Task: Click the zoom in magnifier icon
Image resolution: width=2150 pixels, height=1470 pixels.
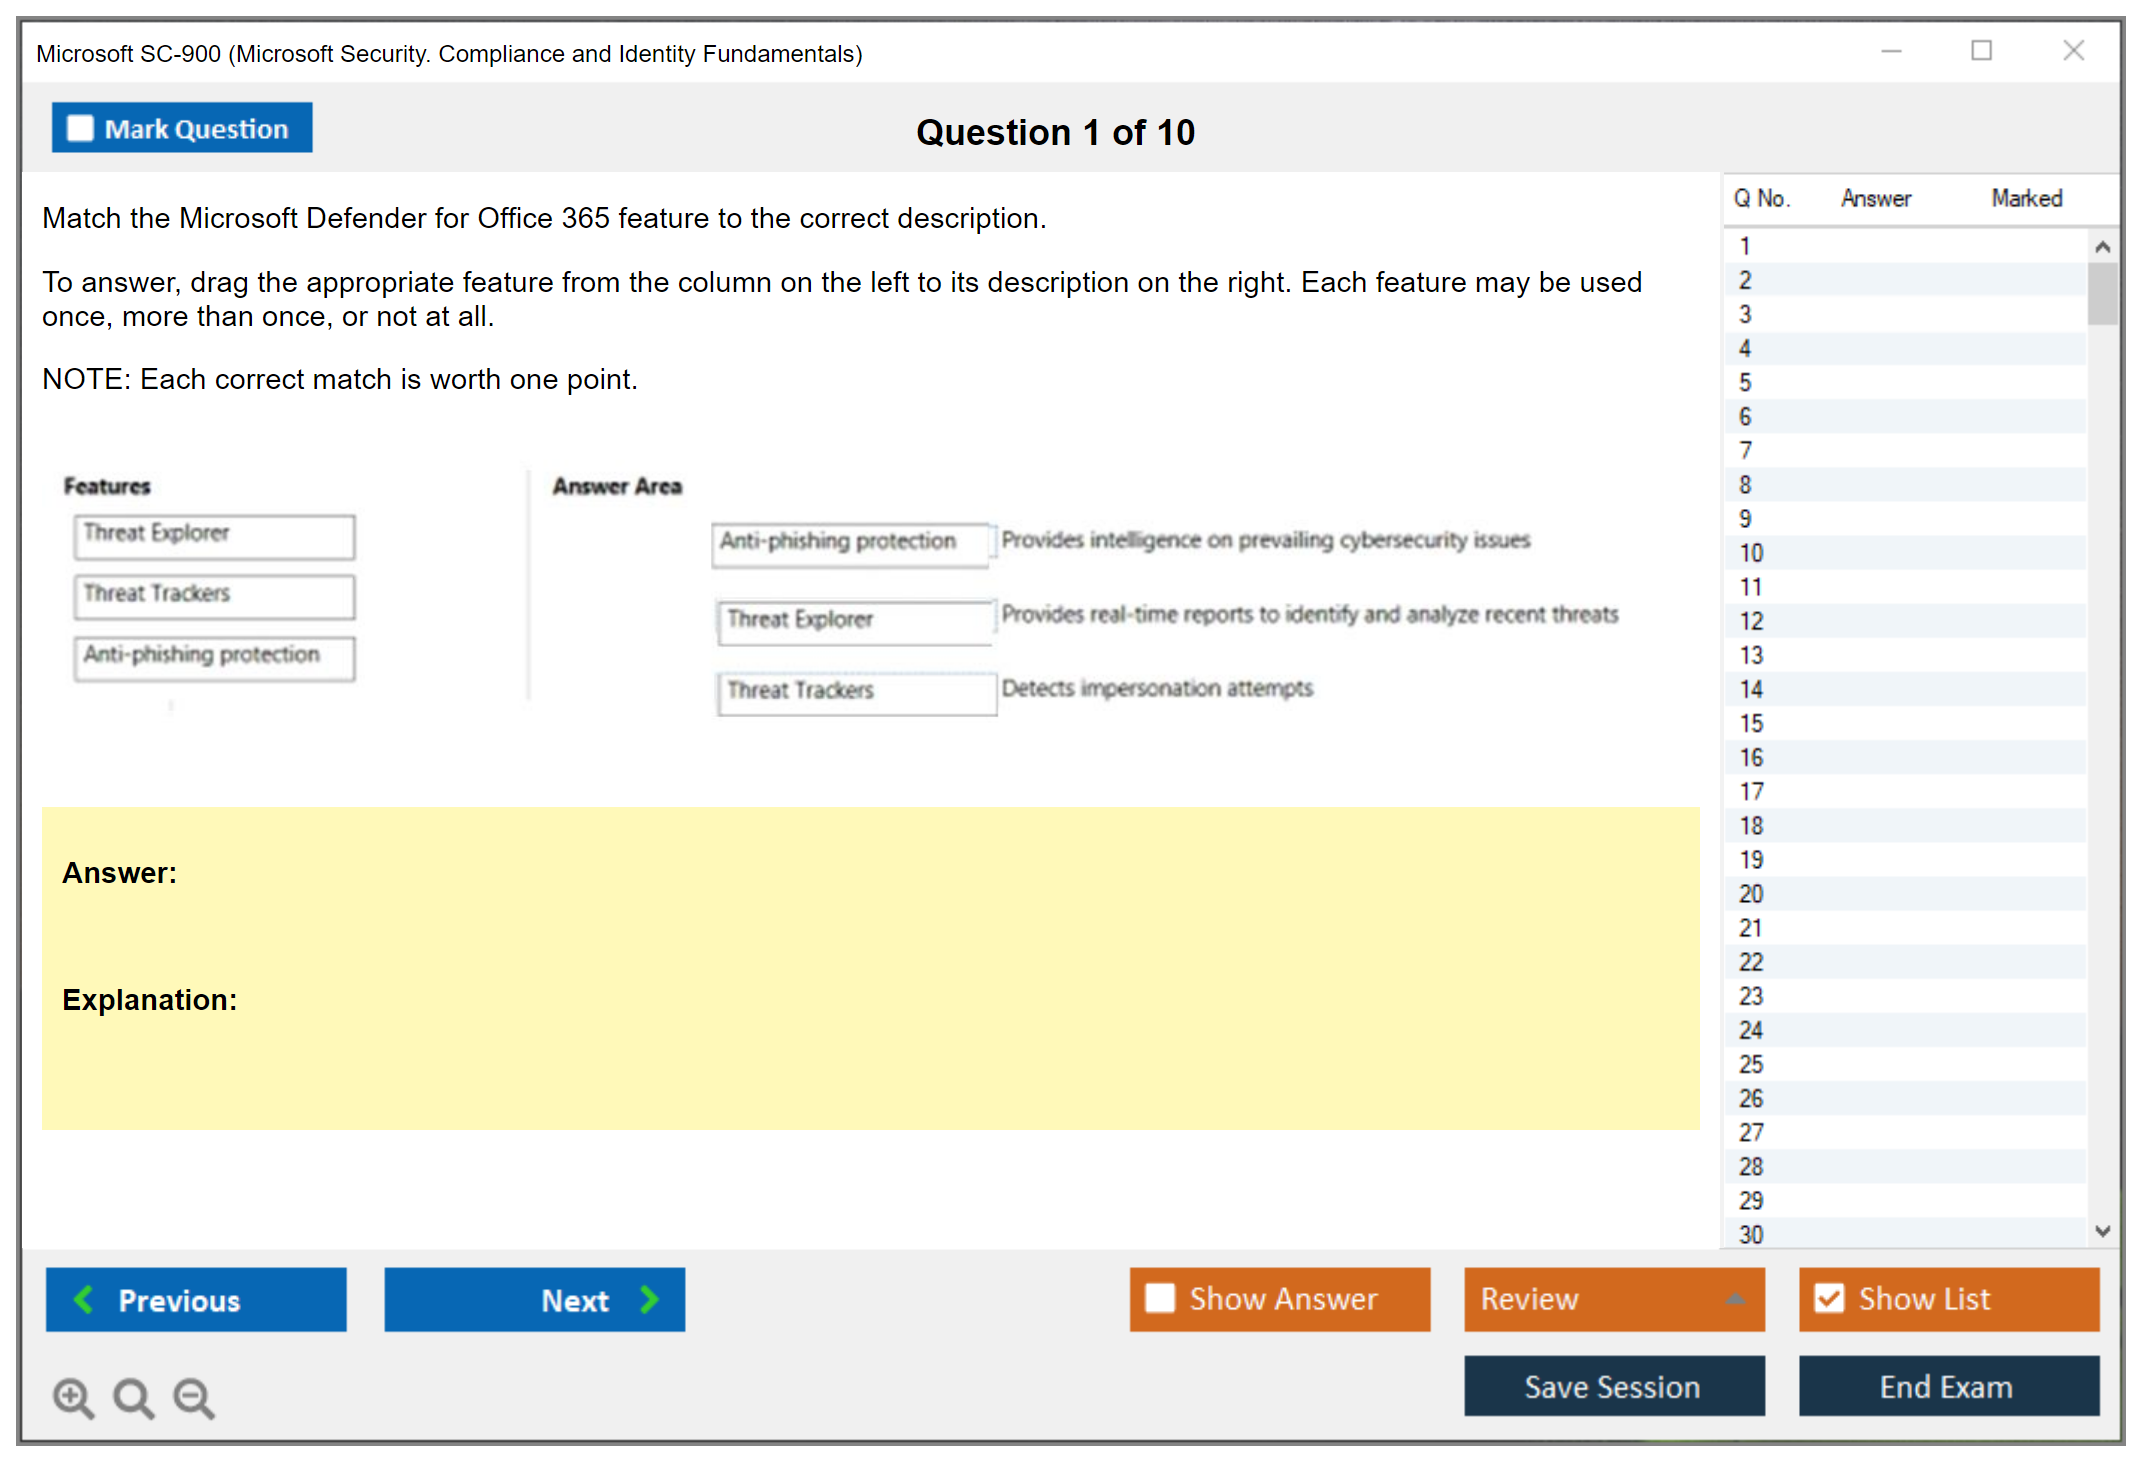Action: [73, 1397]
